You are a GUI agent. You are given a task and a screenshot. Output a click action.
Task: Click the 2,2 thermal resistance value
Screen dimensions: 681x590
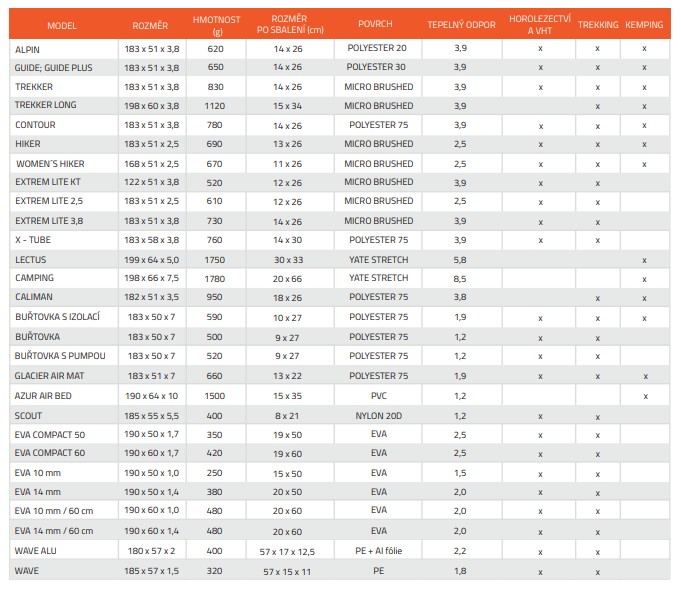pyautogui.click(x=460, y=551)
